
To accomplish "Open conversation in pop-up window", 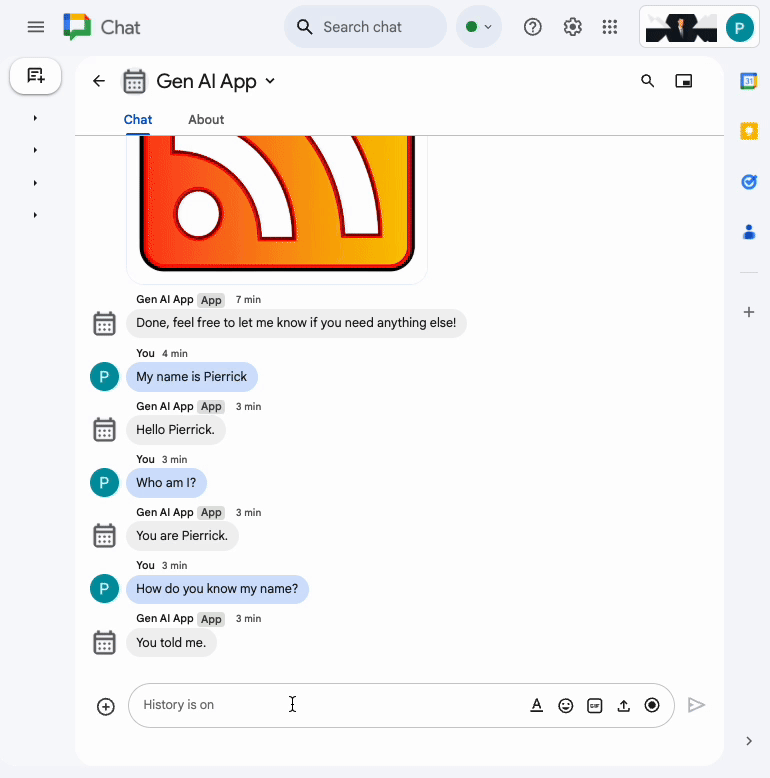I will 684,82.
